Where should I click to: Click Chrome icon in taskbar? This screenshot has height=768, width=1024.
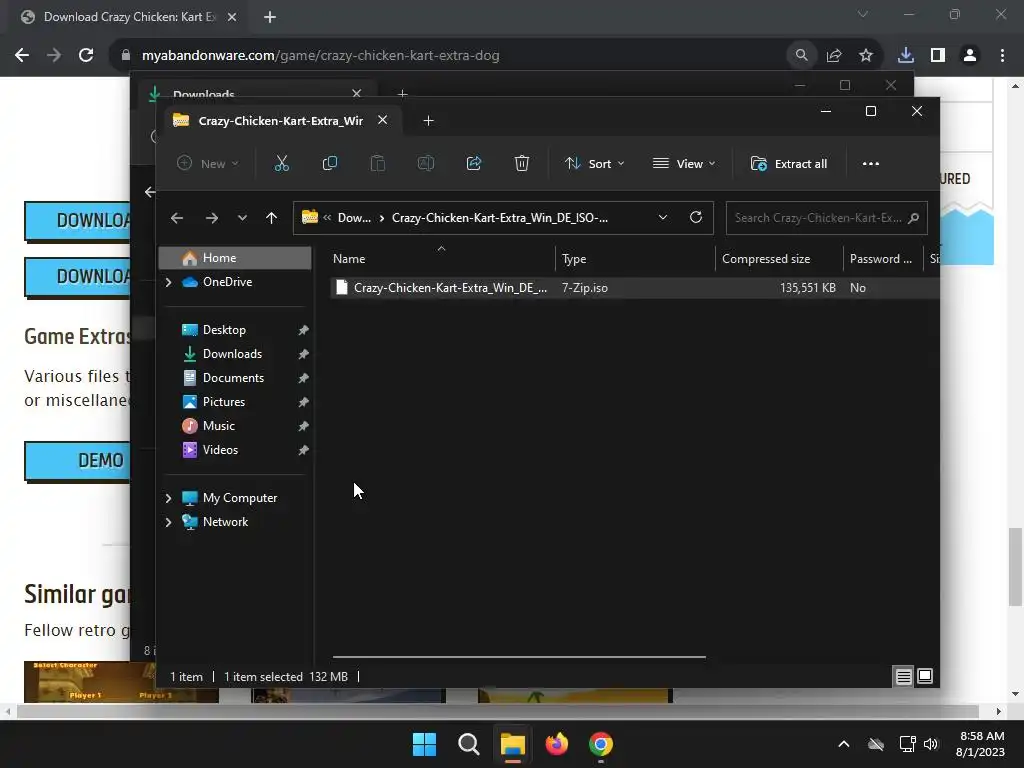[x=601, y=744]
